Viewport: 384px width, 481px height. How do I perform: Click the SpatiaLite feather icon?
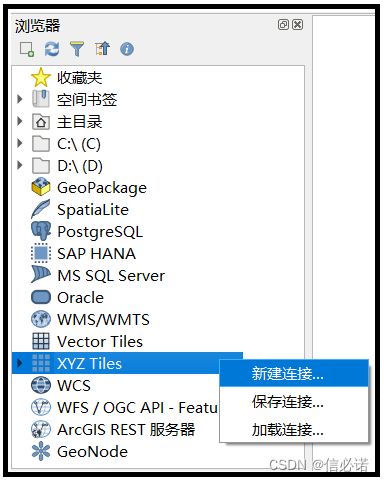pyautogui.click(x=41, y=209)
